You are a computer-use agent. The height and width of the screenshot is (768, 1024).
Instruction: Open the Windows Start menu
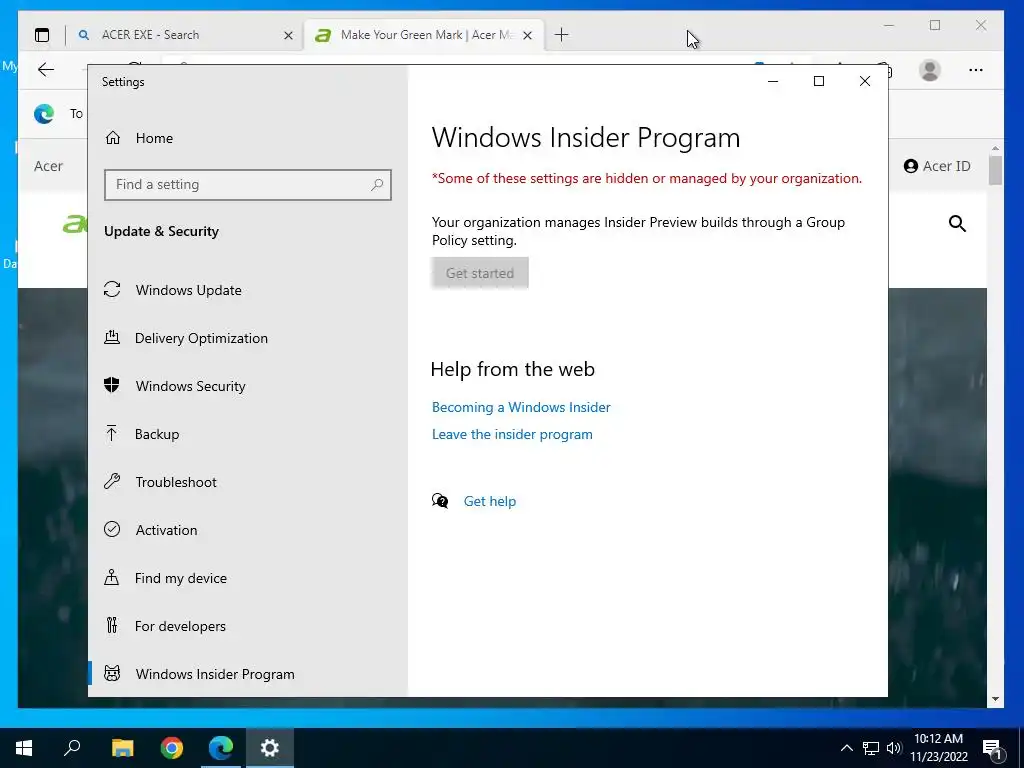[x=24, y=748]
